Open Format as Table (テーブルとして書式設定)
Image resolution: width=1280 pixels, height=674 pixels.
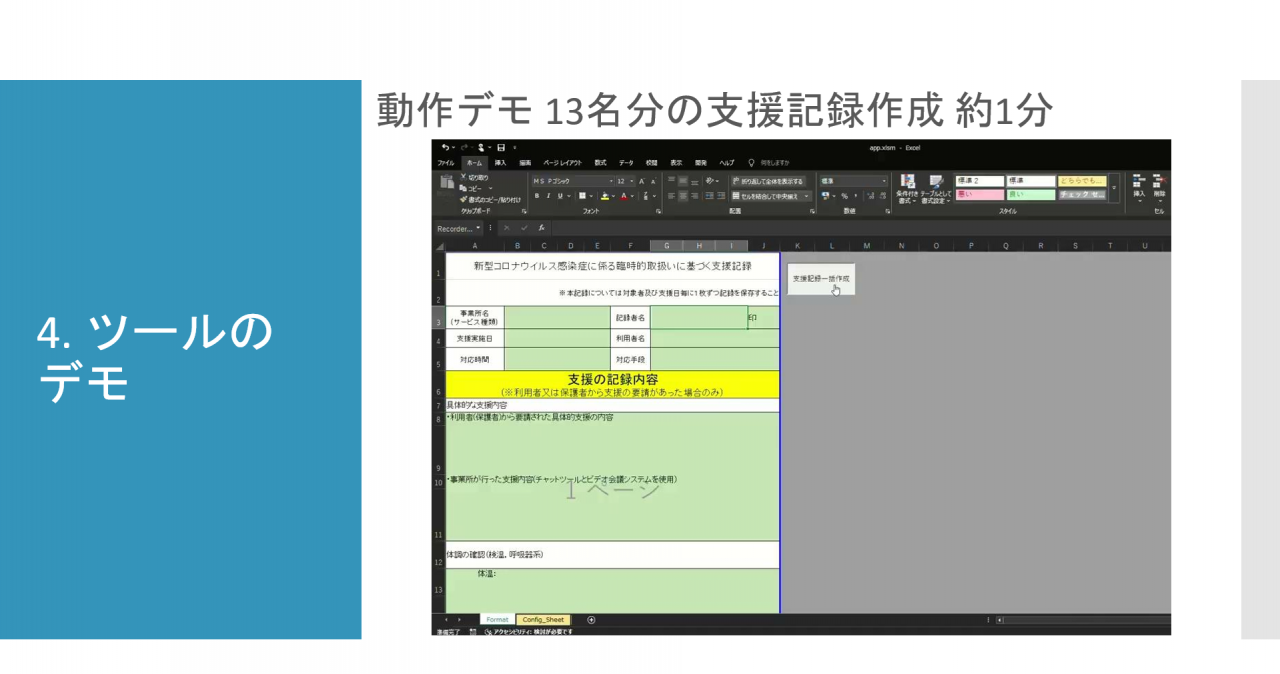pos(936,189)
